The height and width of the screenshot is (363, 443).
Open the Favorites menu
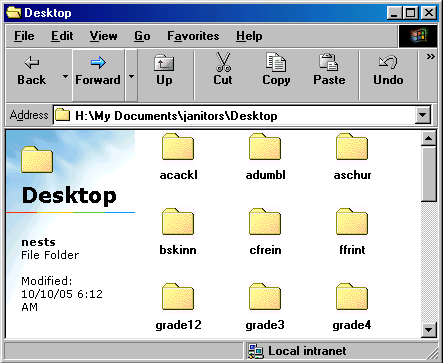tap(193, 36)
